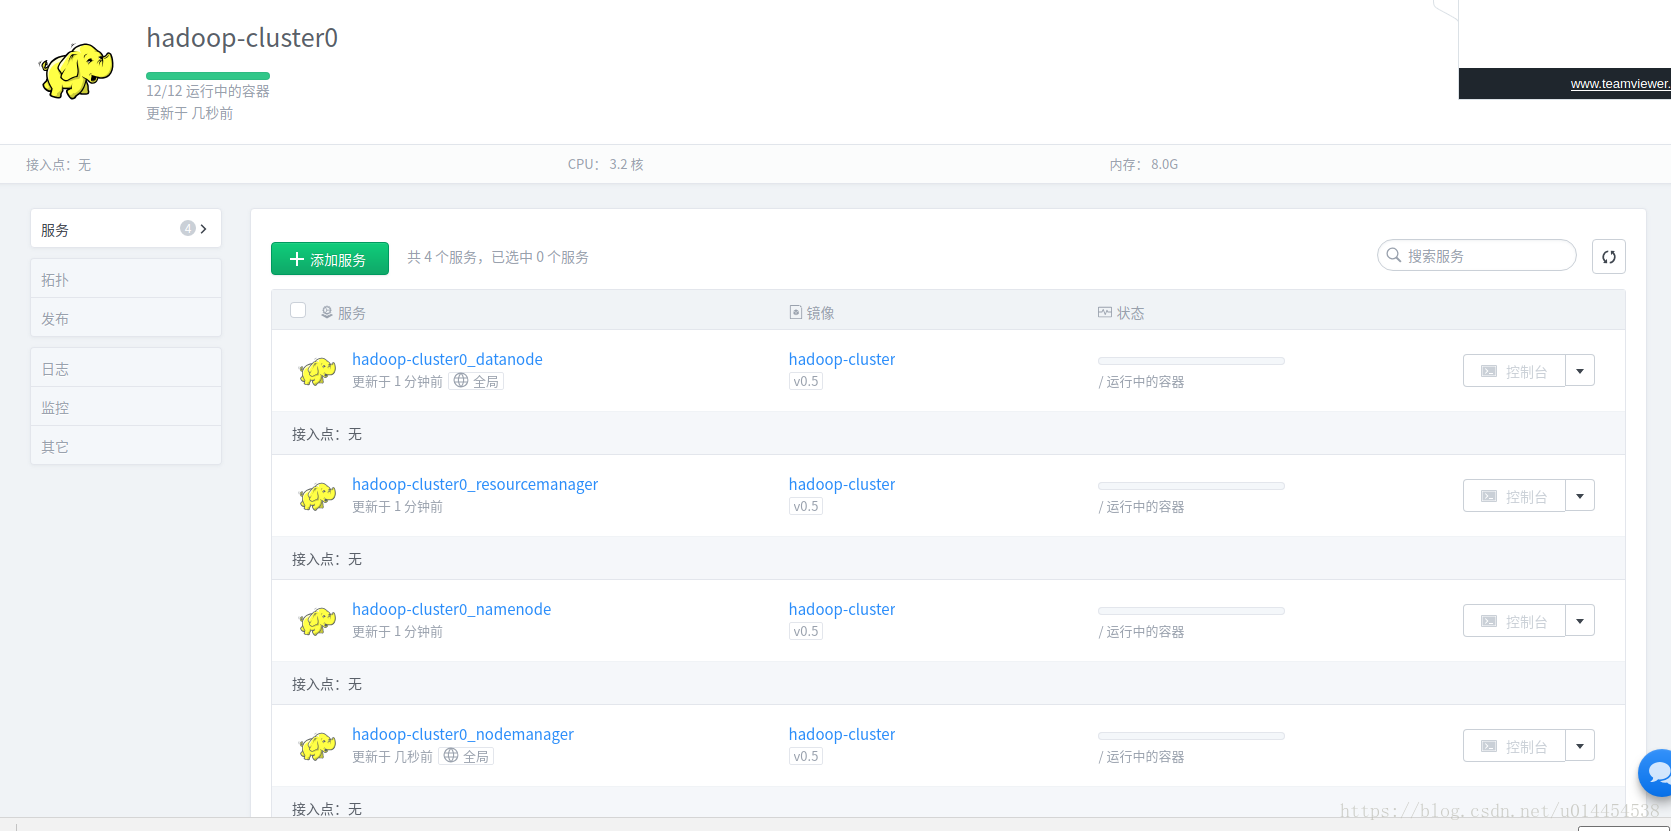Click the globe icon in nodemanager row
Image resolution: width=1671 pixels, height=831 pixels.
click(x=451, y=756)
